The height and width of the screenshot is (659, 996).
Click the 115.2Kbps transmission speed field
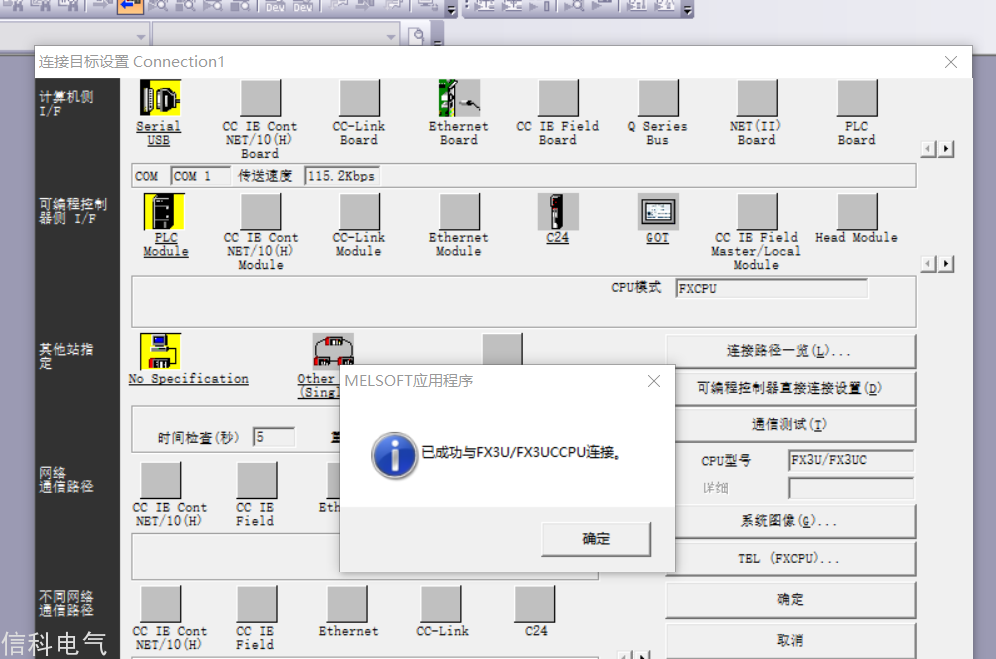(342, 176)
